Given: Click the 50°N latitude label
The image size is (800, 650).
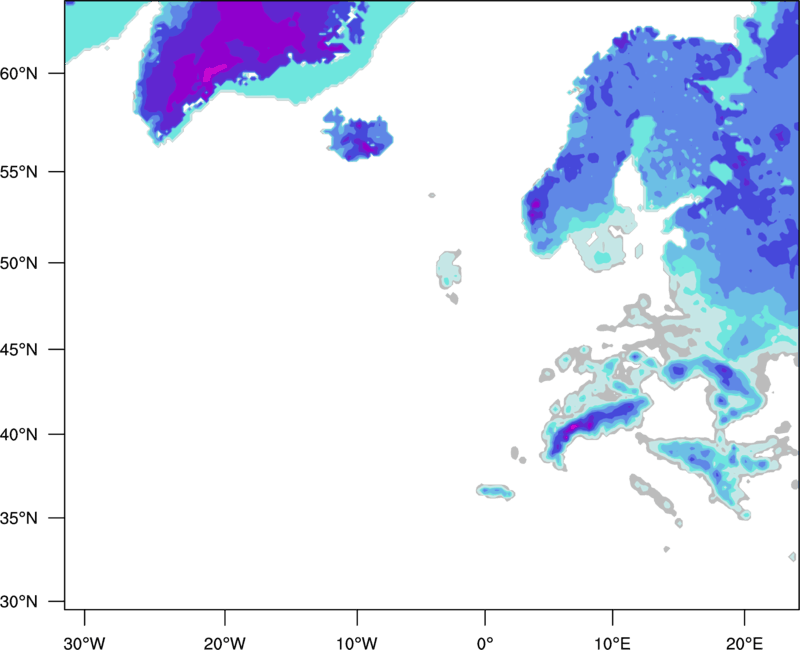Looking at the screenshot, I should [19, 263].
